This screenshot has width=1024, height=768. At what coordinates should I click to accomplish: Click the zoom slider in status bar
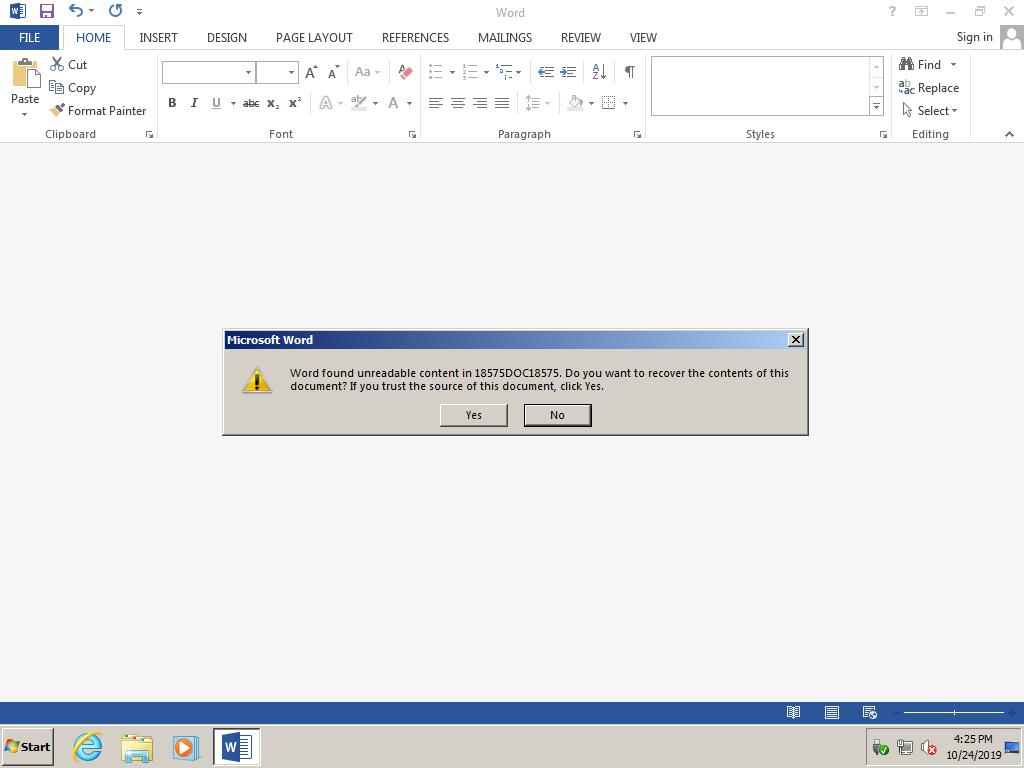click(x=954, y=712)
